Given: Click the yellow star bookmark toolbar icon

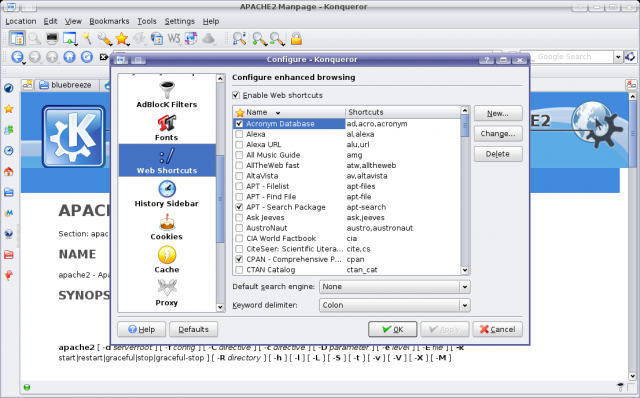Looking at the screenshot, I should [122, 39].
